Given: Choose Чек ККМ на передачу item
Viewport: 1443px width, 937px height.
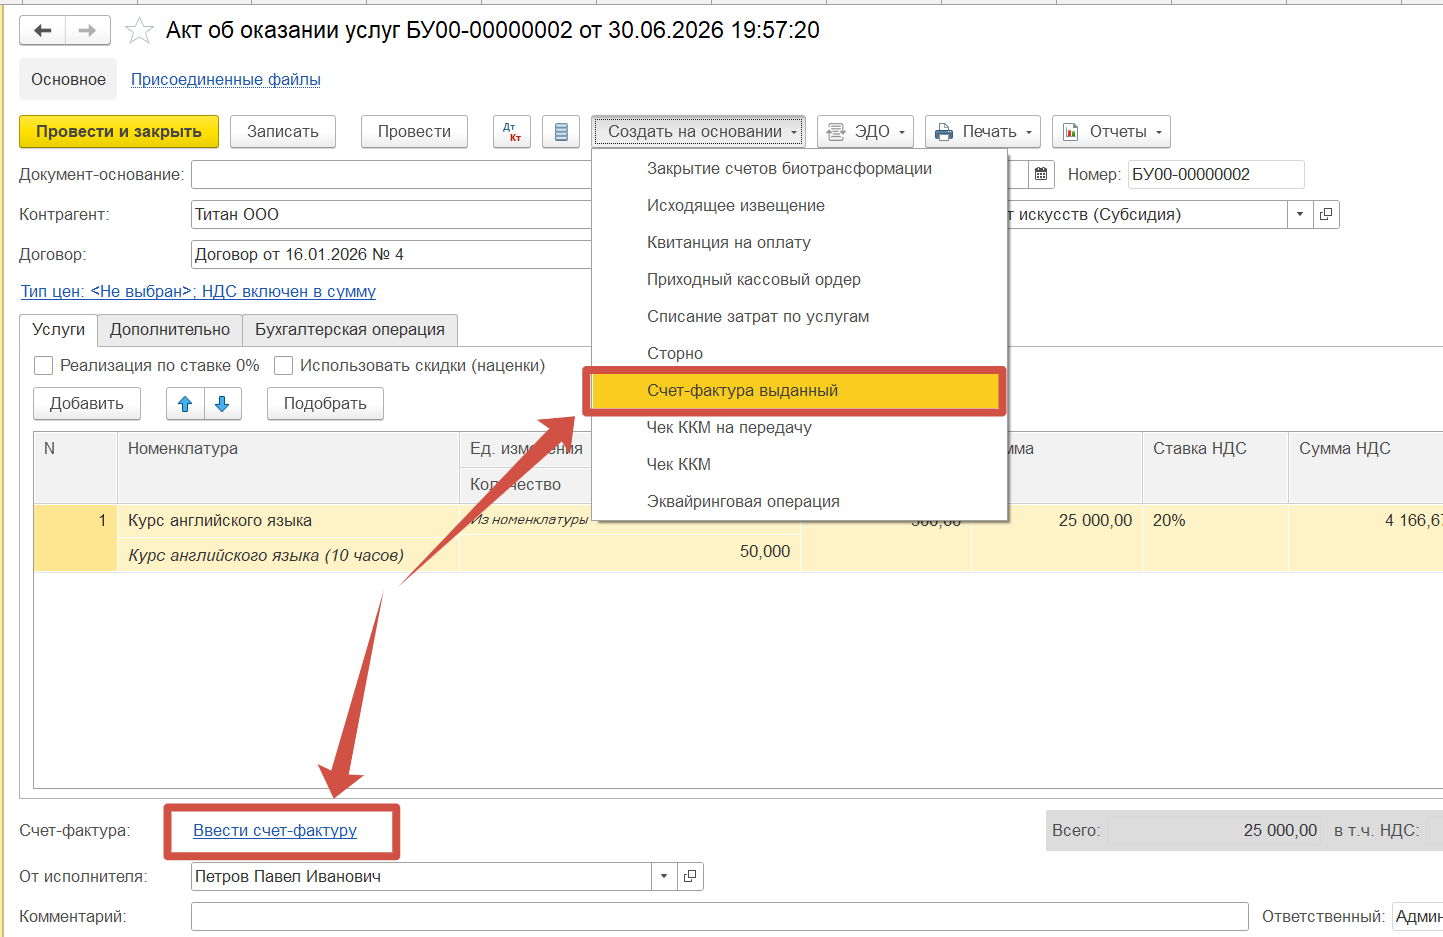Looking at the screenshot, I should click(x=799, y=428).
